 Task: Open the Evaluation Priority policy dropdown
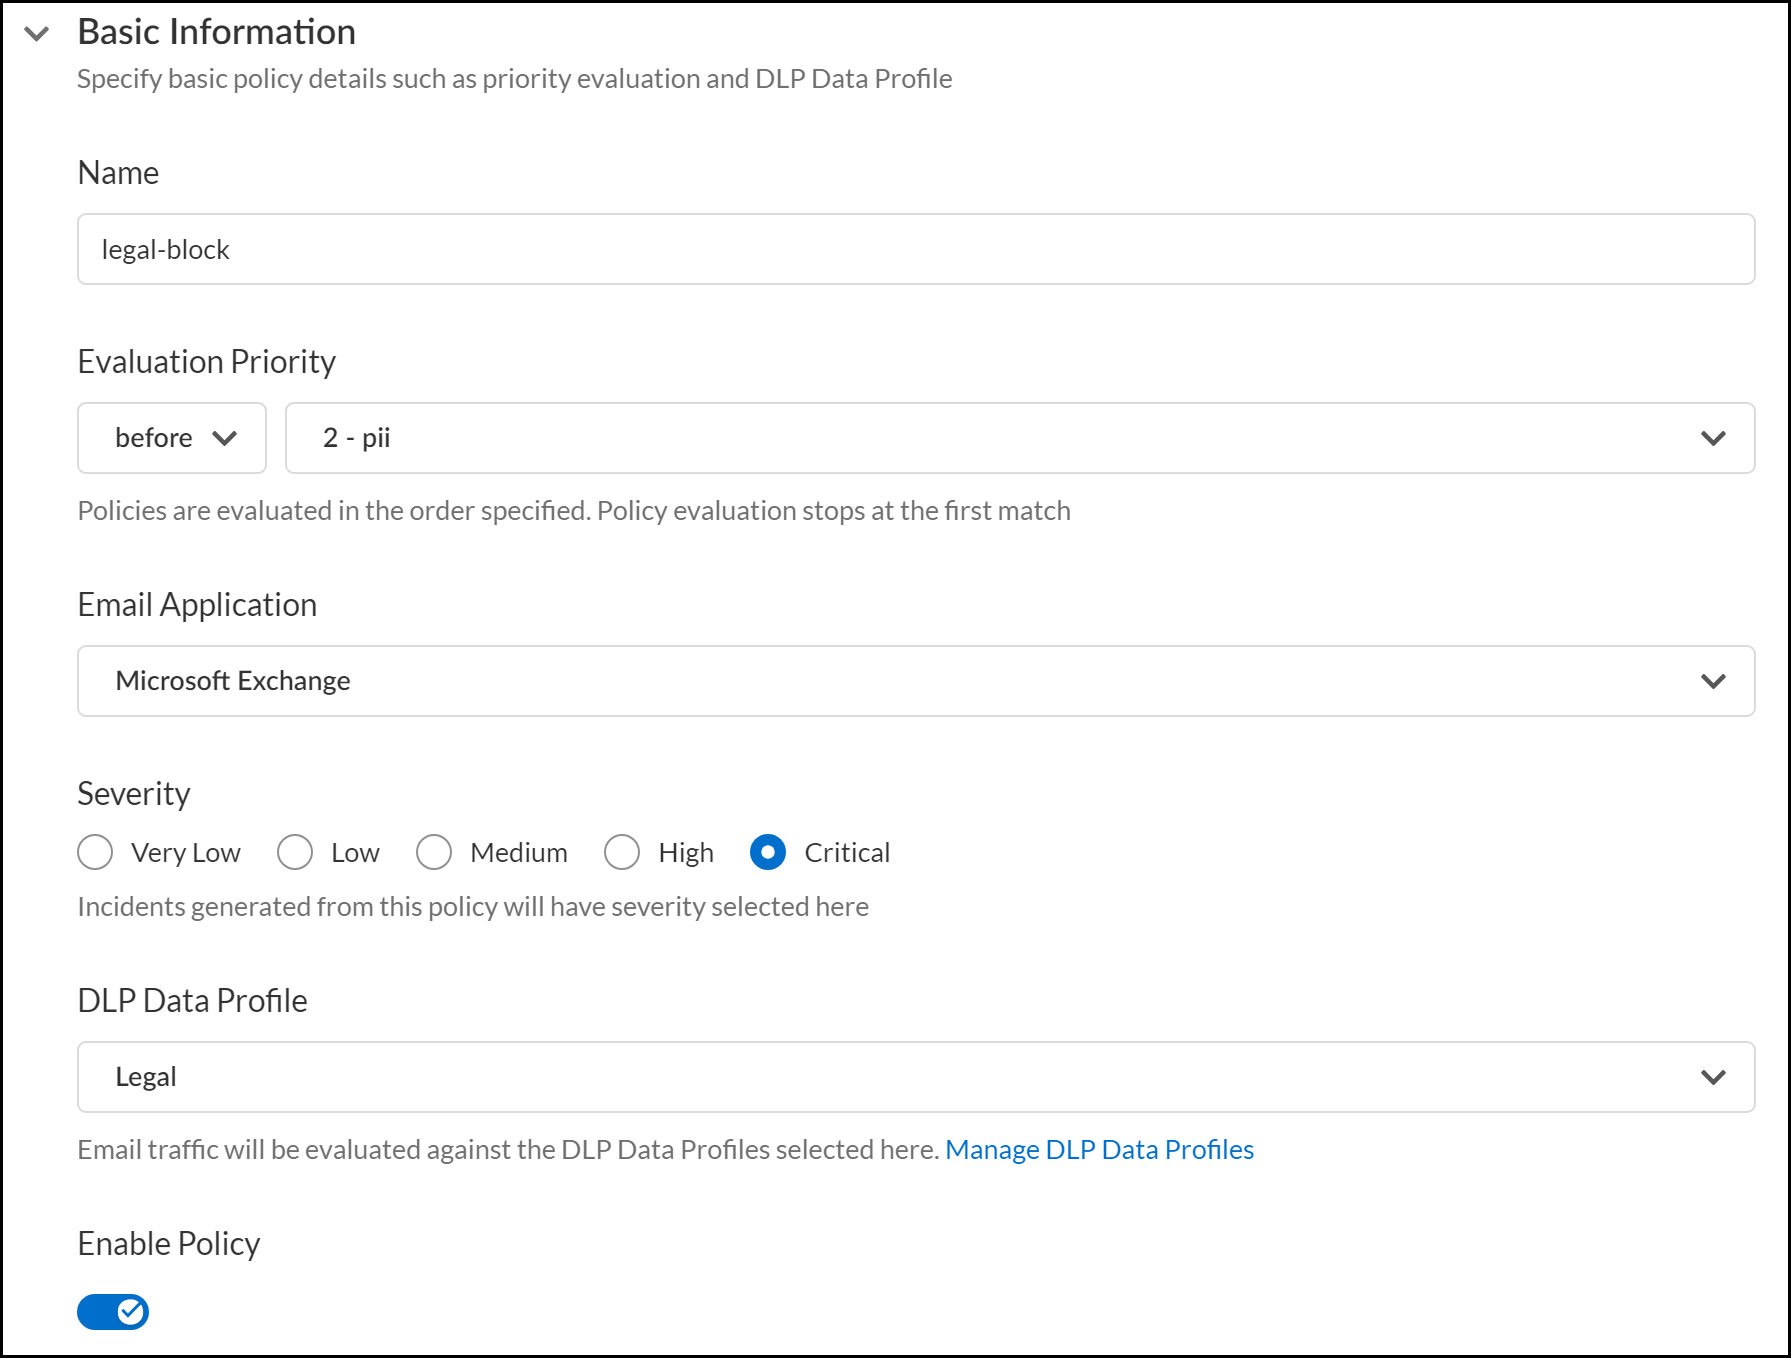(x=1020, y=437)
